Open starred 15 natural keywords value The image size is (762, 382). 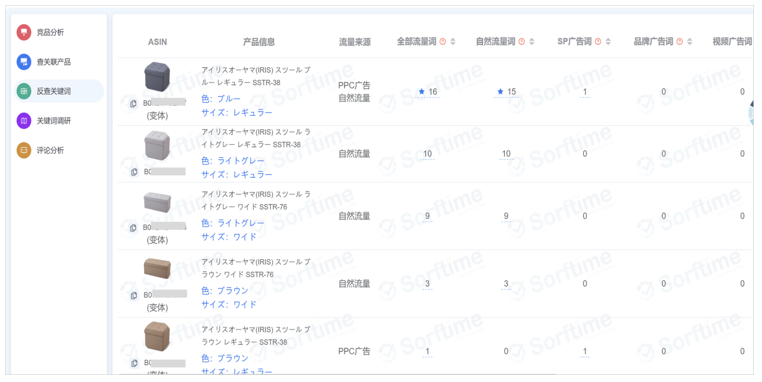tap(506, 92)
